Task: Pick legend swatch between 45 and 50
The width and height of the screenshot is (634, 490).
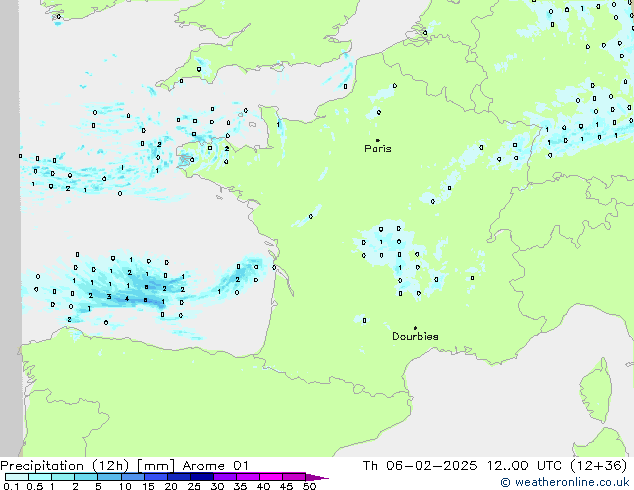Action: click(x=294, y=477)
